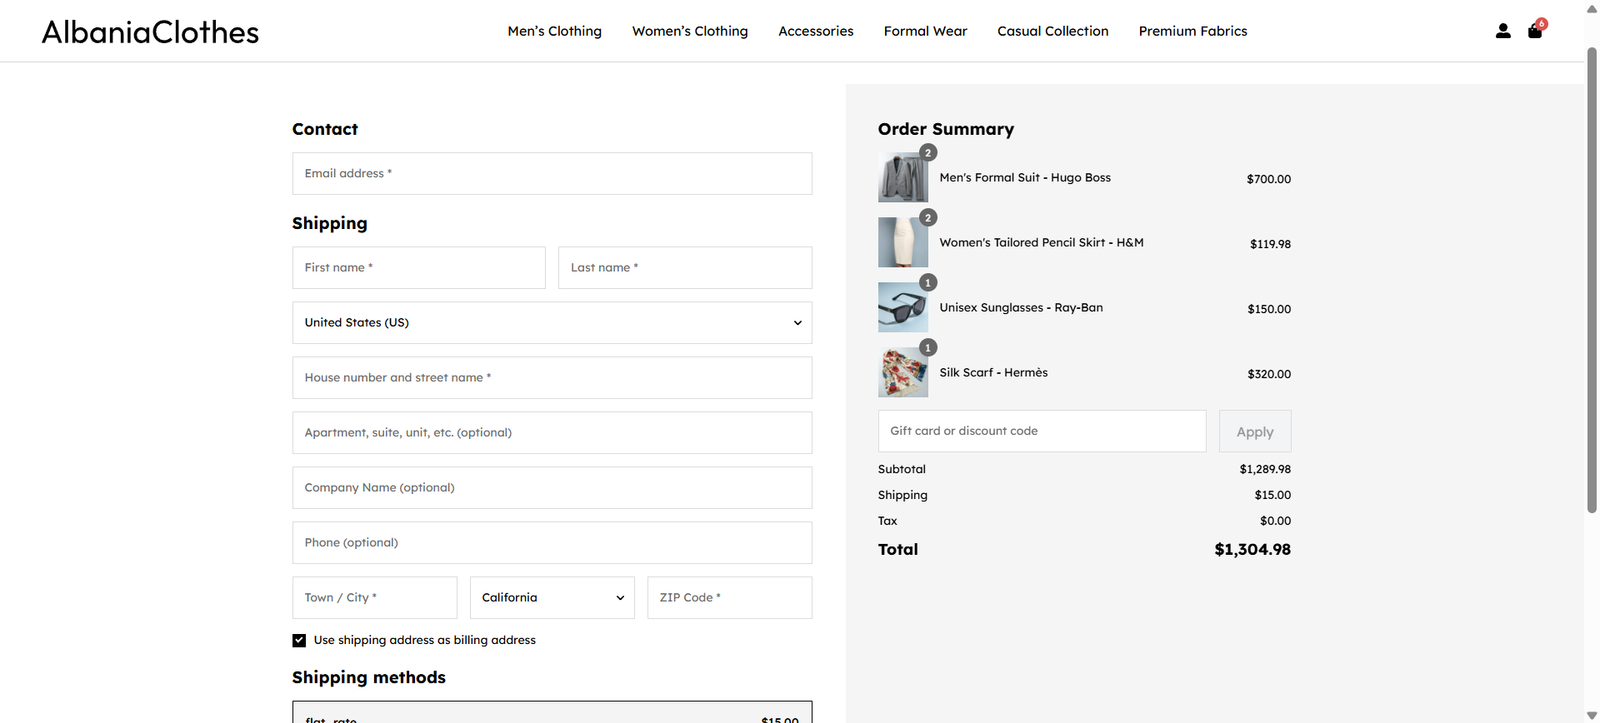The width and height of the screenshot is (1600, 723).
Task: Click the AlbaniaClothes site logo
Action: click(x=150, y=32)
